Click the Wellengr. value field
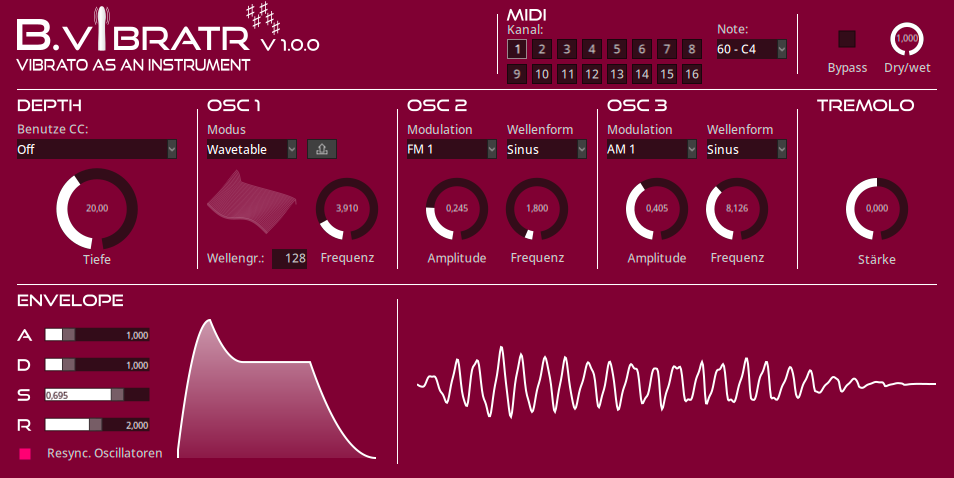Viewport: 954px width, 478px height. (x=290, y=258)
